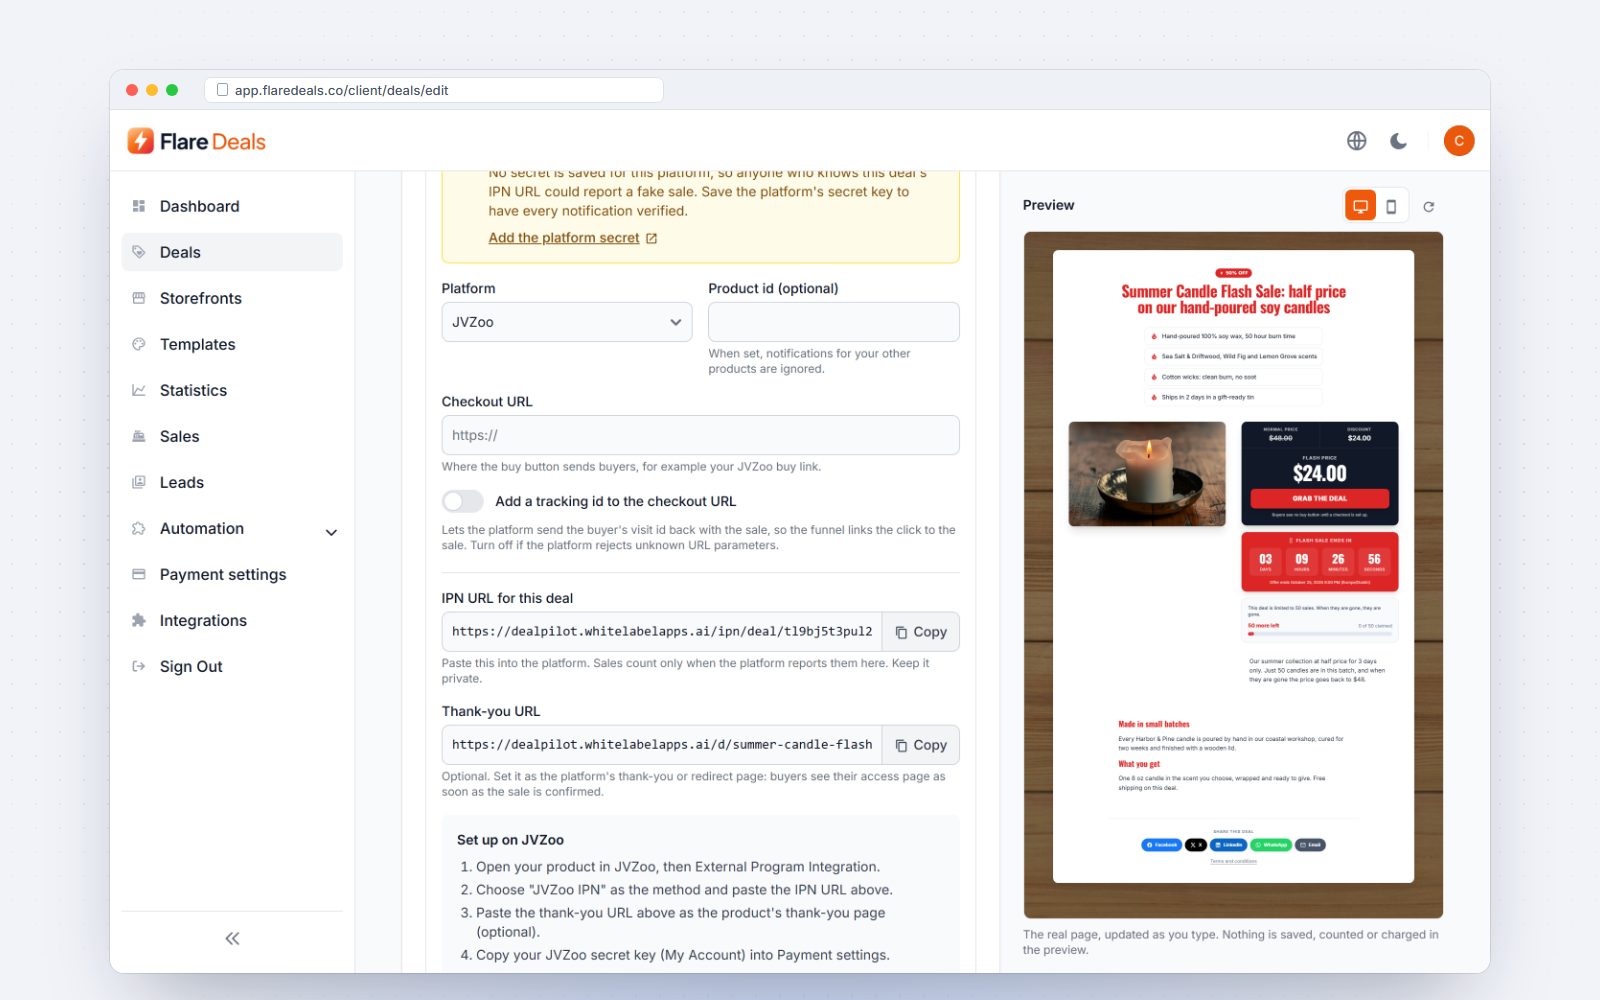Click the flash sale countdown timer in preview

click(1319, 562)
